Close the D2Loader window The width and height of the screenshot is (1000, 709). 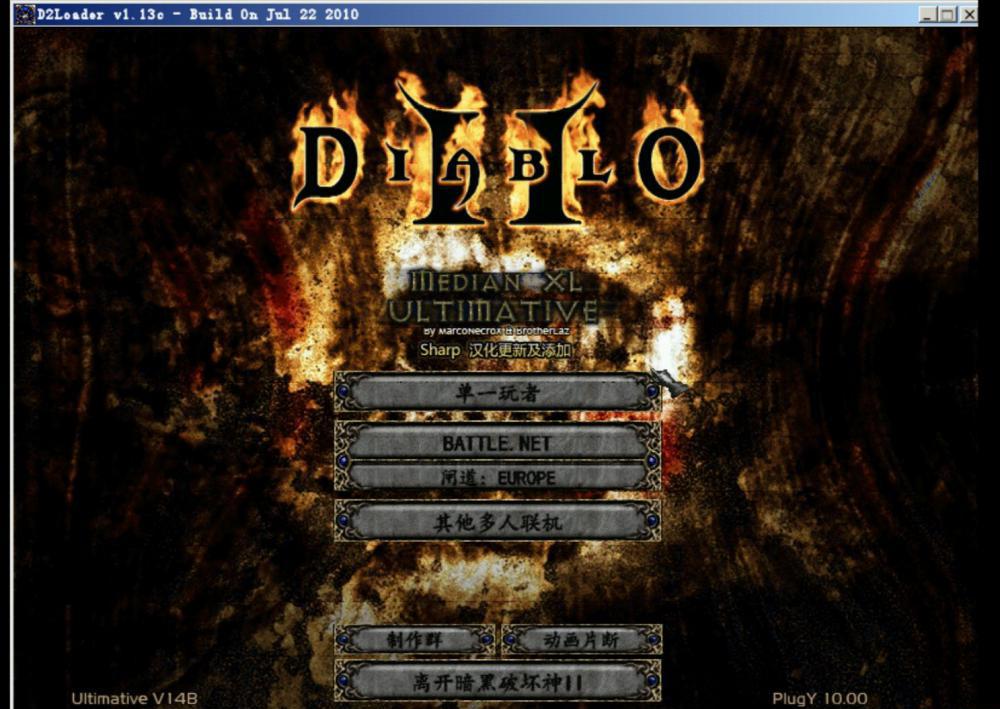click(x=969, y=14)
